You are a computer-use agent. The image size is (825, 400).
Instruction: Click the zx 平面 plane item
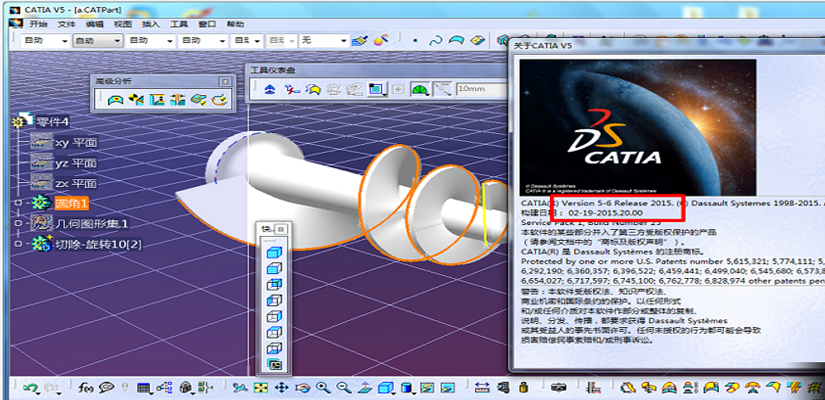point(75,183)
